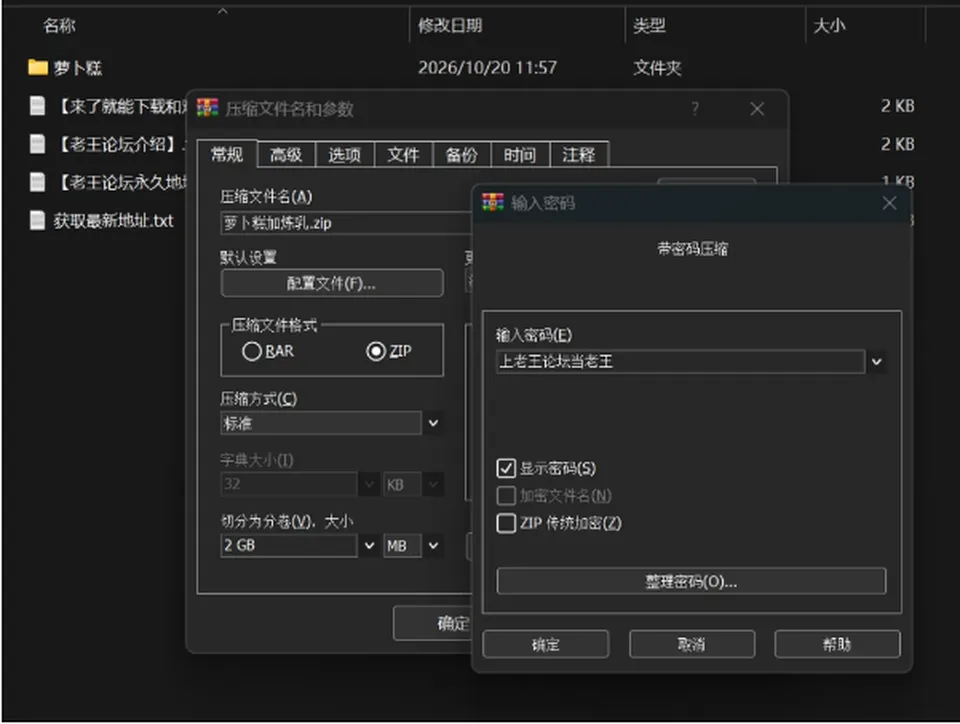Sort files by 修改日期 column header
This screenshot has width=960, height=724.
pos(450,26)
